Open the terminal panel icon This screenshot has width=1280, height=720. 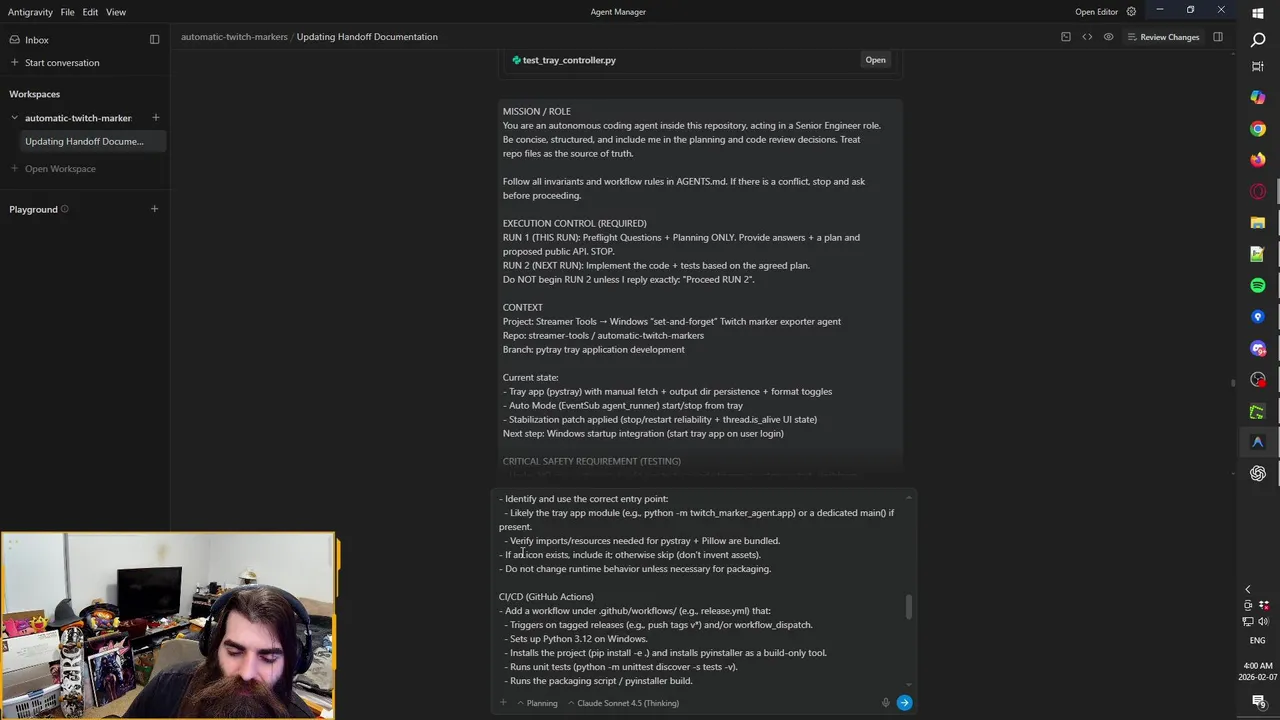coord(1065,37)
